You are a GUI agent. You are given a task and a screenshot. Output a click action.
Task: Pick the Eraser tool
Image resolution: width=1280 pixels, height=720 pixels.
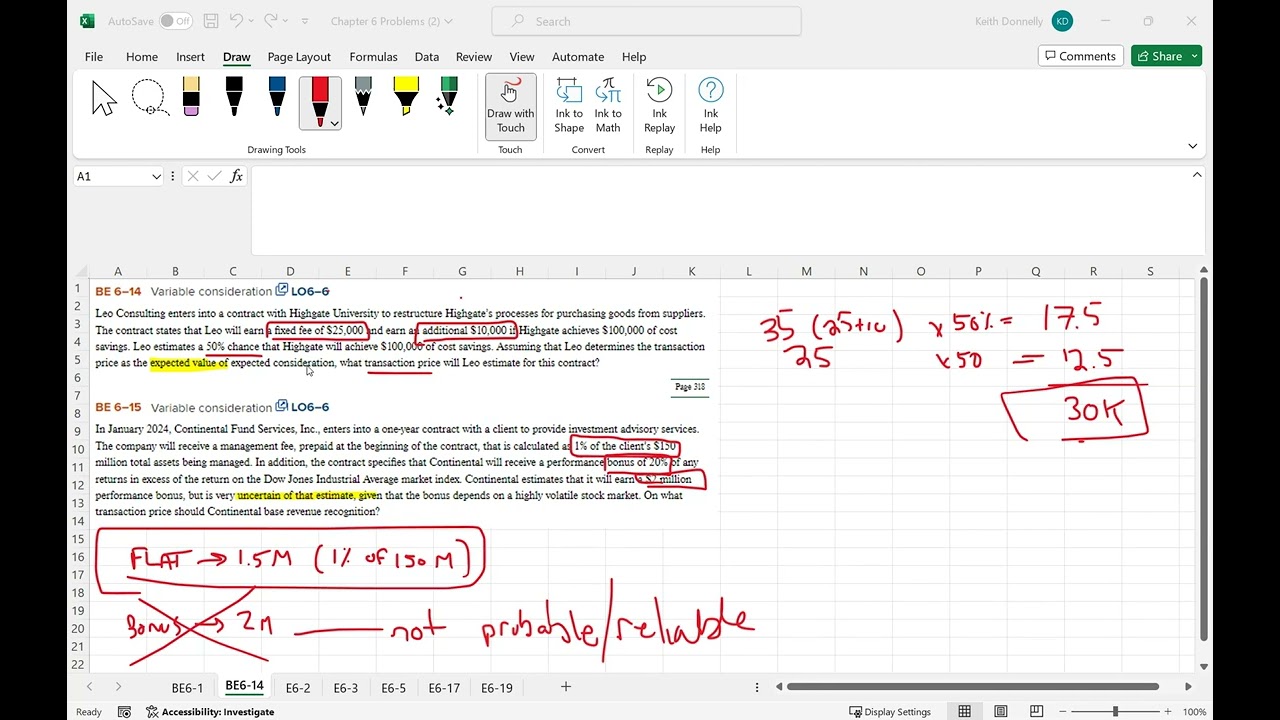[x=191, y=98]
